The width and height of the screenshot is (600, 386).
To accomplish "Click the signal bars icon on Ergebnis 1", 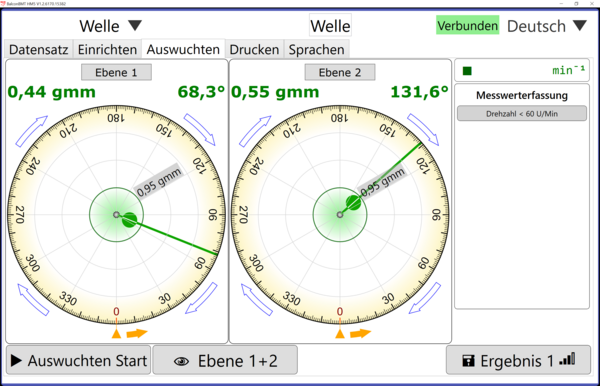I will coord(567,359).
